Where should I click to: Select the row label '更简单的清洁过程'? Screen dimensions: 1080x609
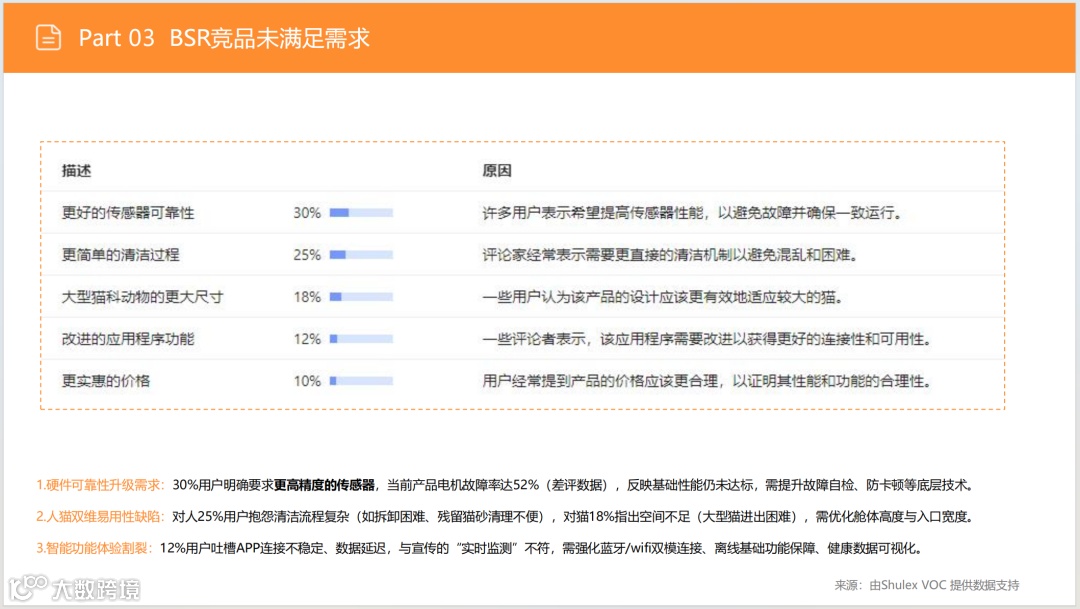121,255
